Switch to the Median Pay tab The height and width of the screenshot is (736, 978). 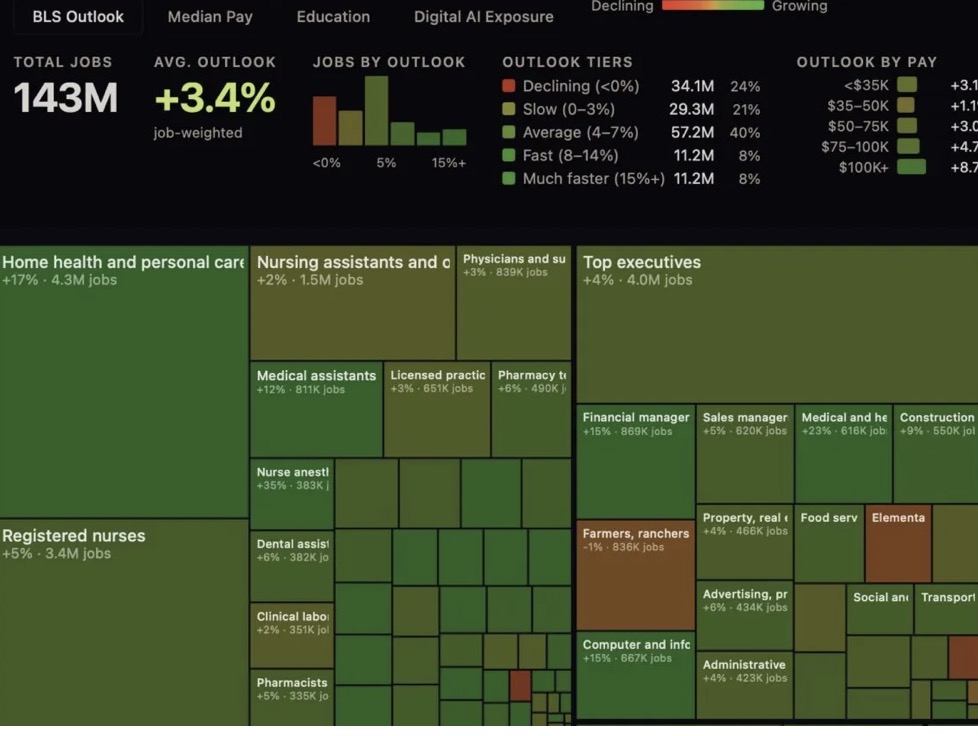click(210, 17)
